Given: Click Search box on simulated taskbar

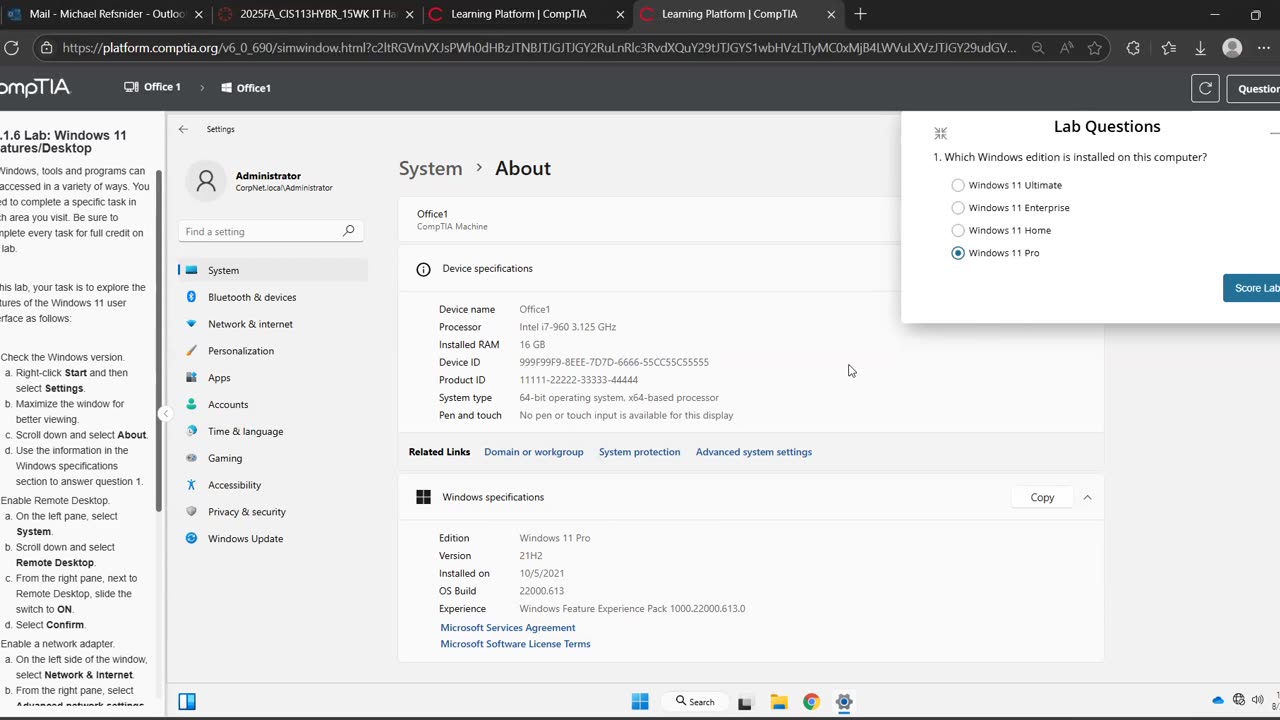Looking at the screenshot, I should (695, 702).
